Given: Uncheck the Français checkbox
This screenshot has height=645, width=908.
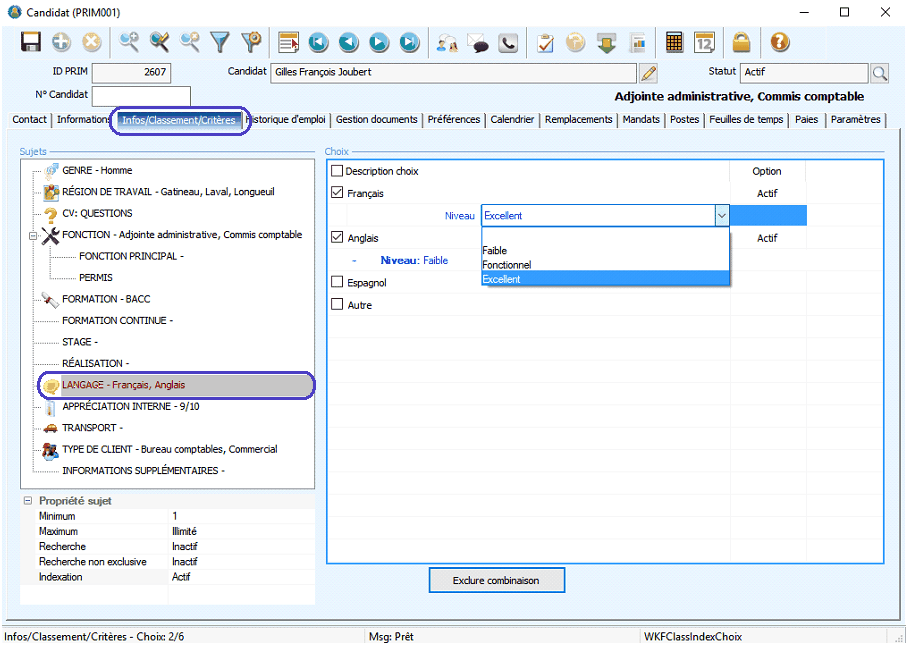Looking at the screenshot, I should click(337, 194).
